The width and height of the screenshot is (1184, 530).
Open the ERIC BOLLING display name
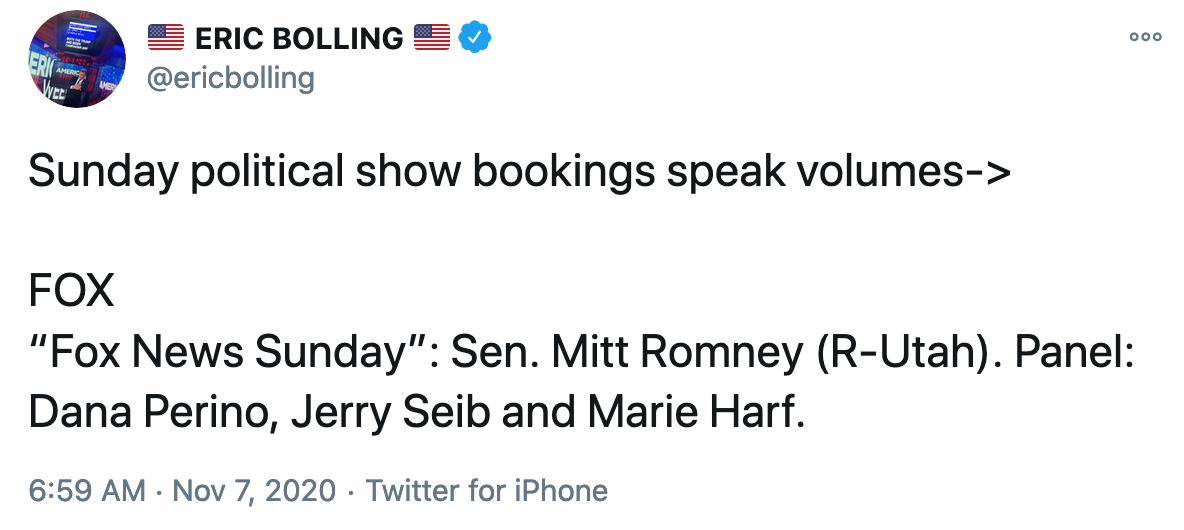[x=299, y=38]
